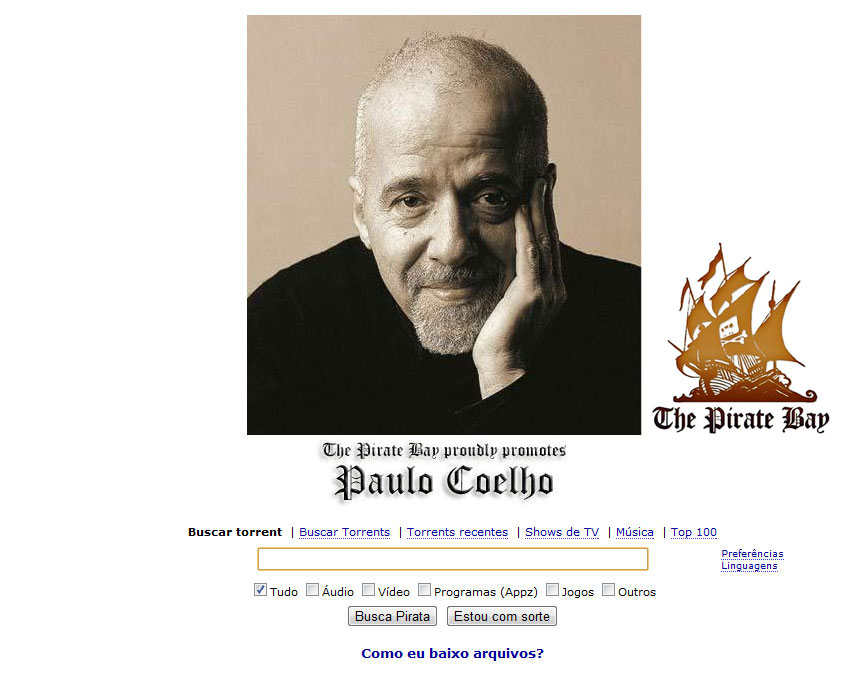Open the Shows de TV section

(x=562, y=532)
